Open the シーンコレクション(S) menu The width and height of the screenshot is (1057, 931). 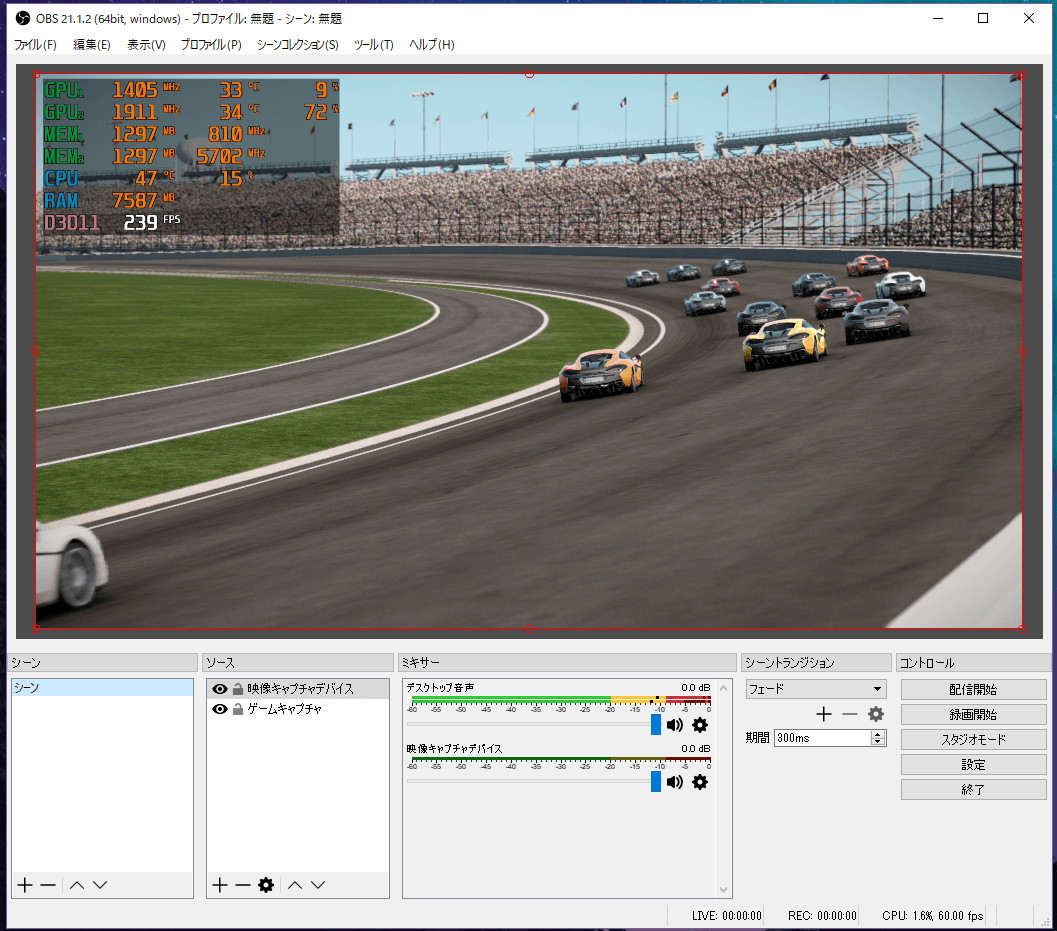tap(297, 44)
